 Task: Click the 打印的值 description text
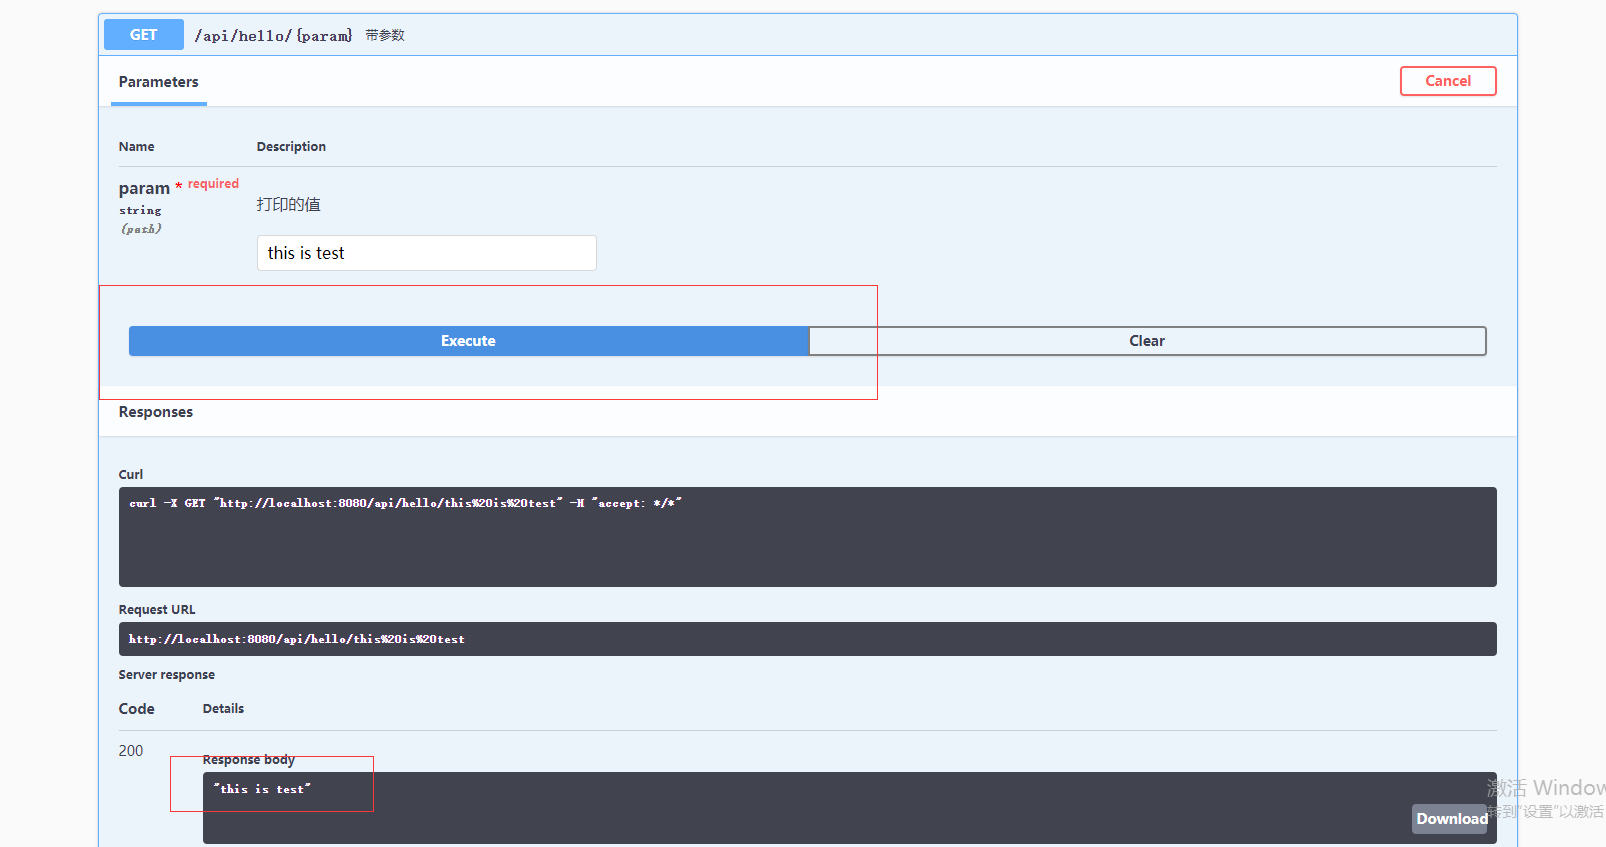pos(288,205)
